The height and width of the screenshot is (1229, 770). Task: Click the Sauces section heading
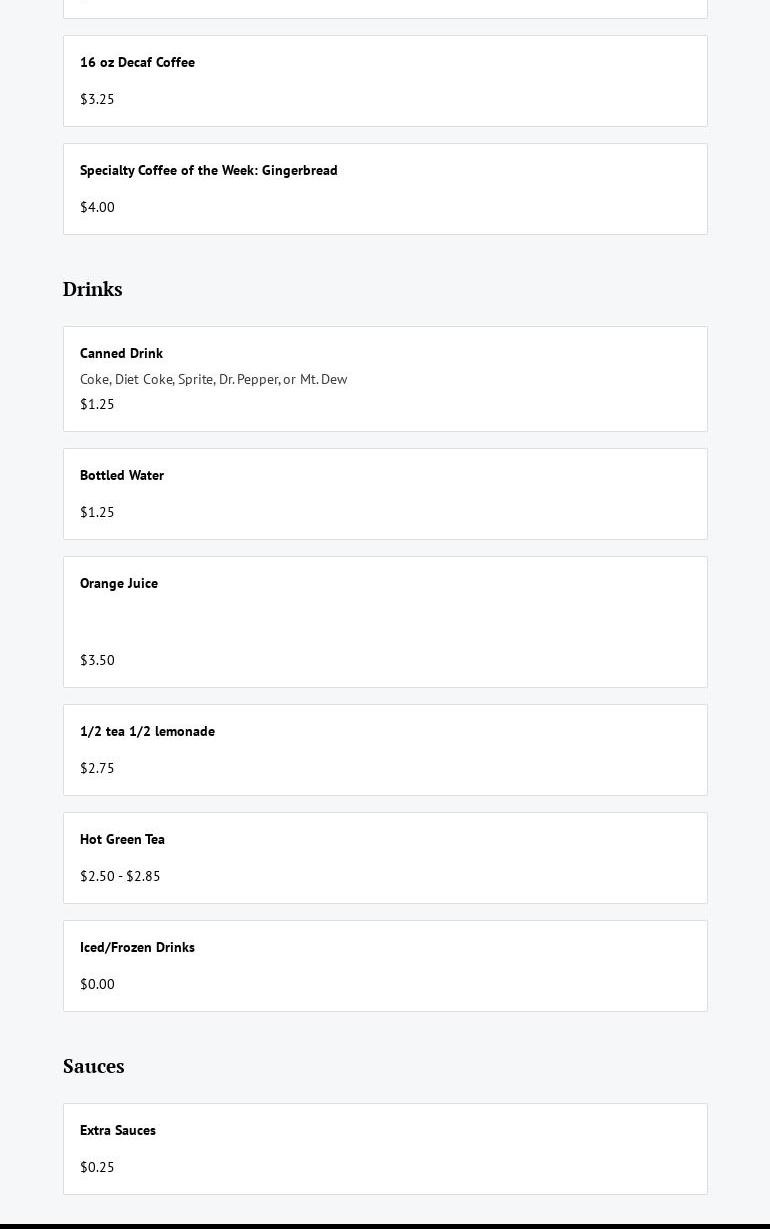point(93,1066)
